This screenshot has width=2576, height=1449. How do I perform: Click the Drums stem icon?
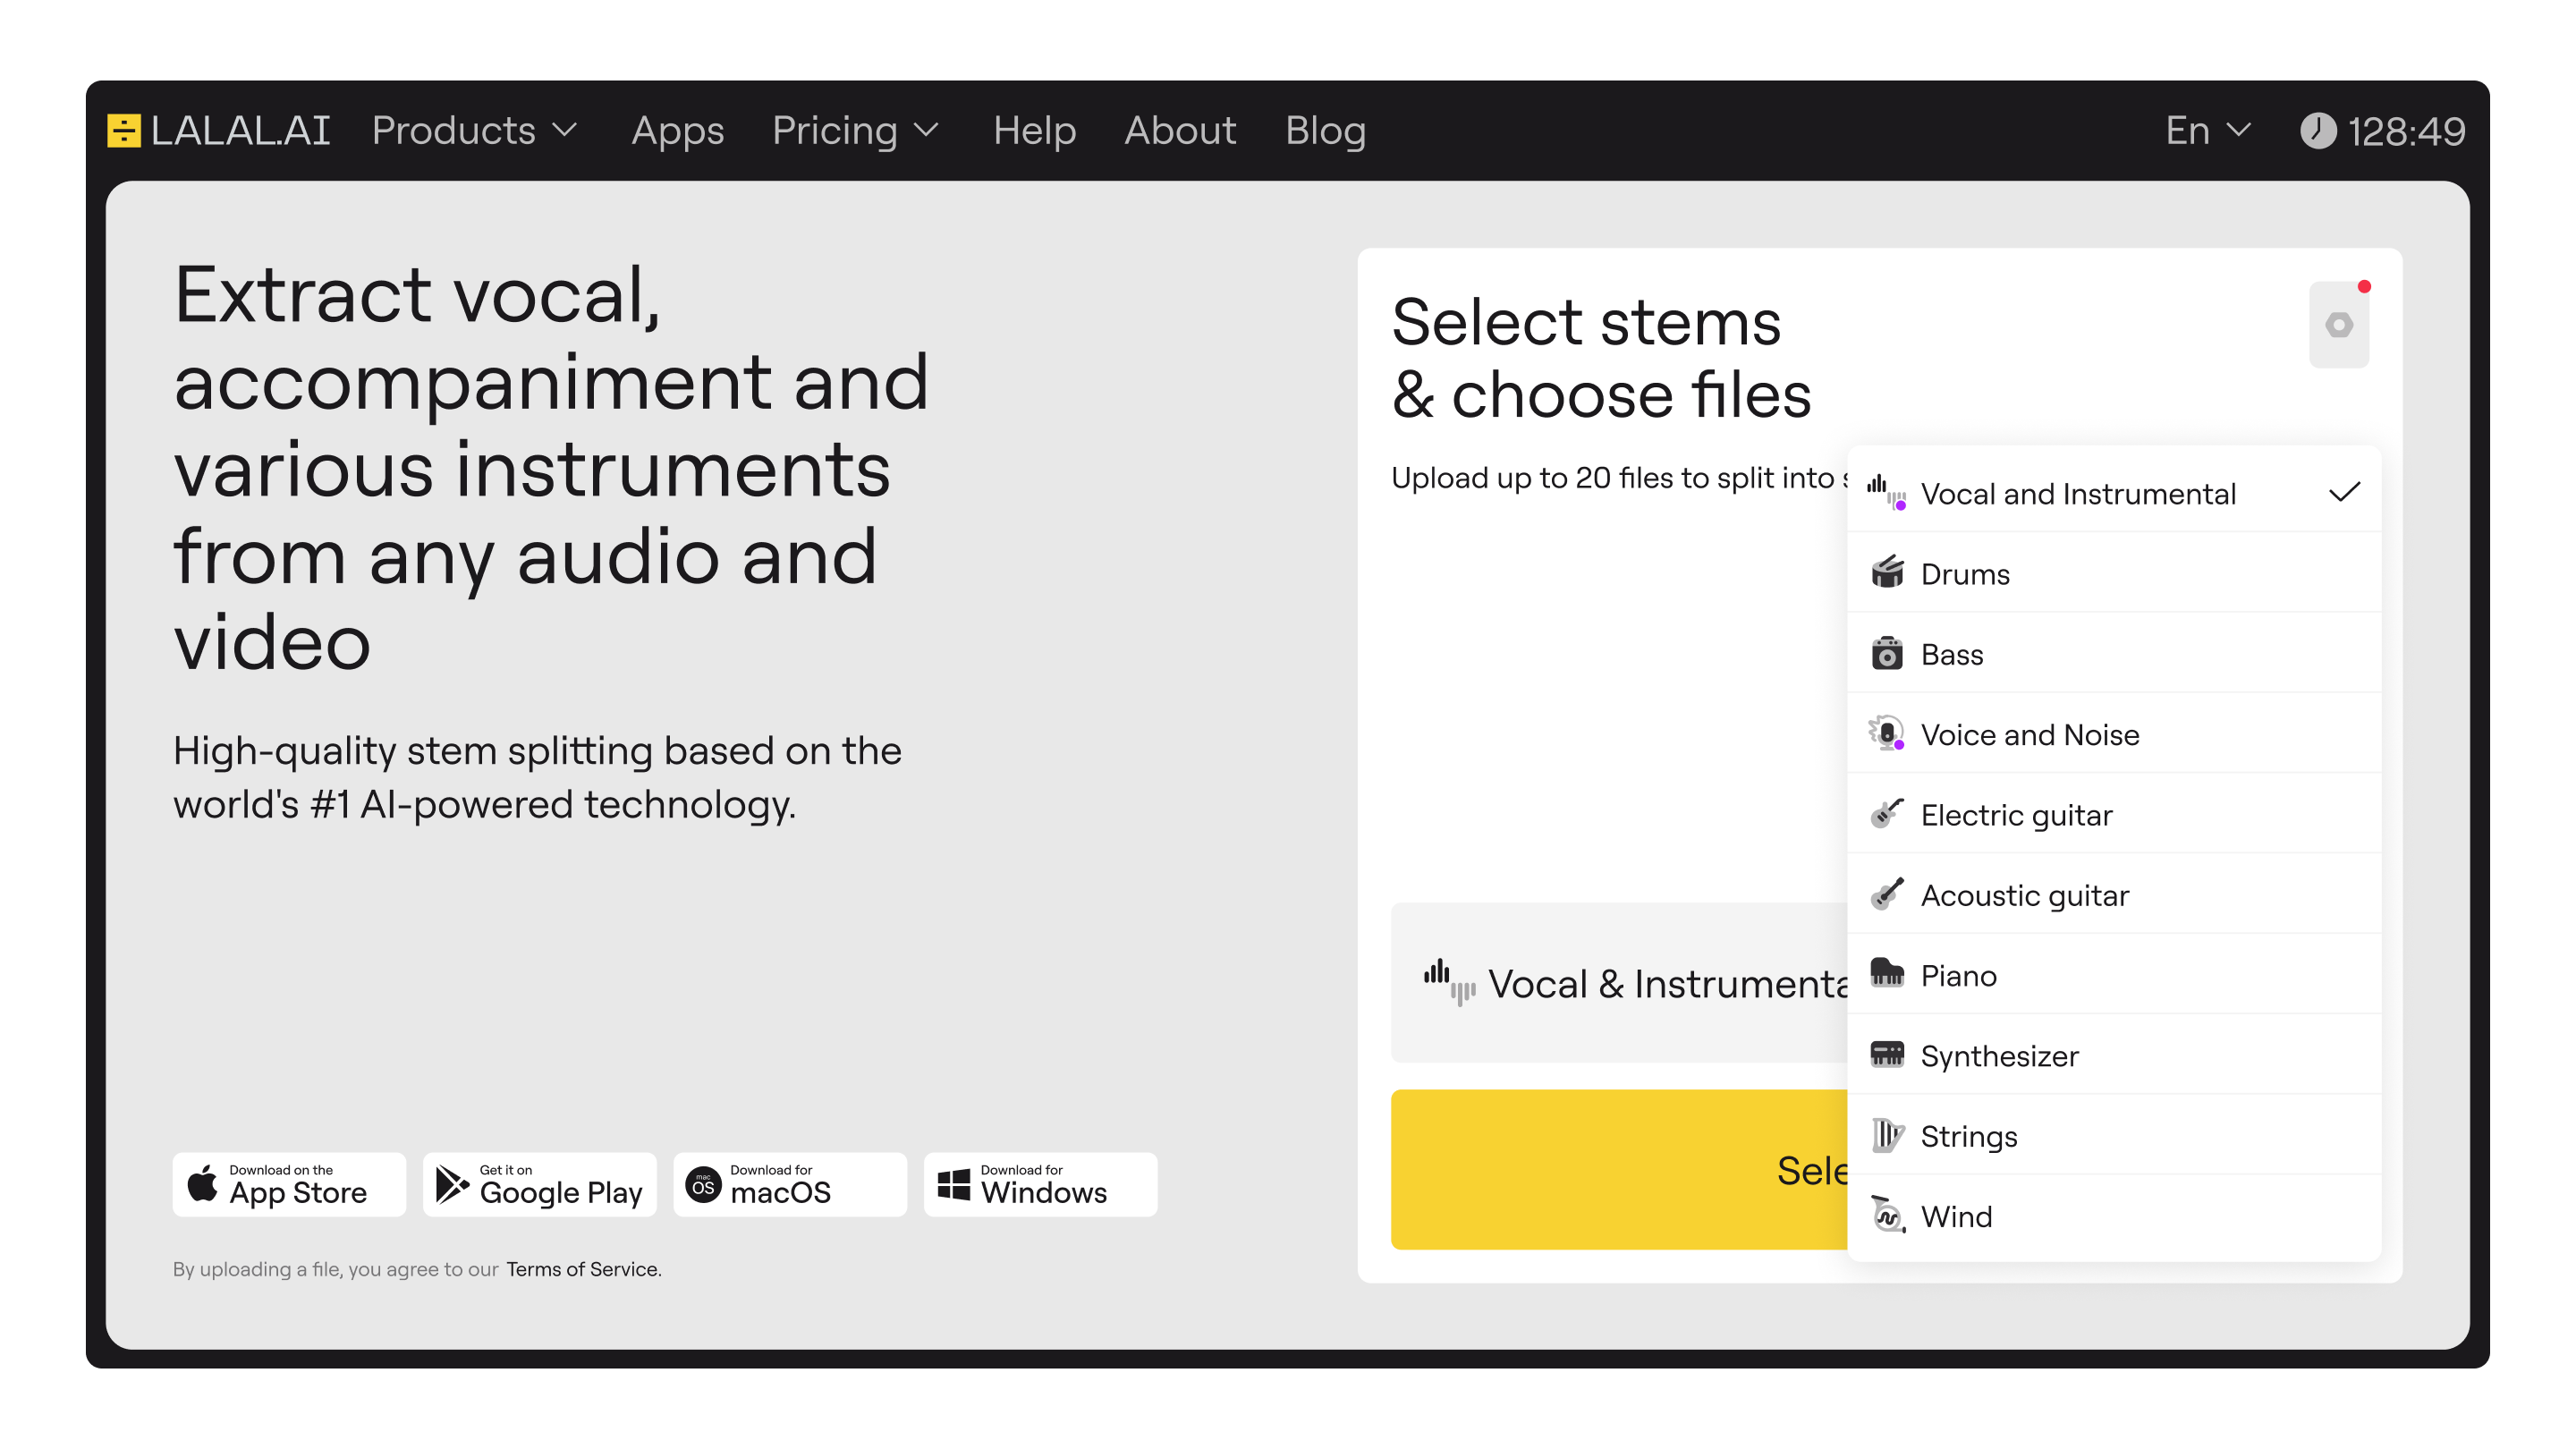click(x=1887, y=573)
